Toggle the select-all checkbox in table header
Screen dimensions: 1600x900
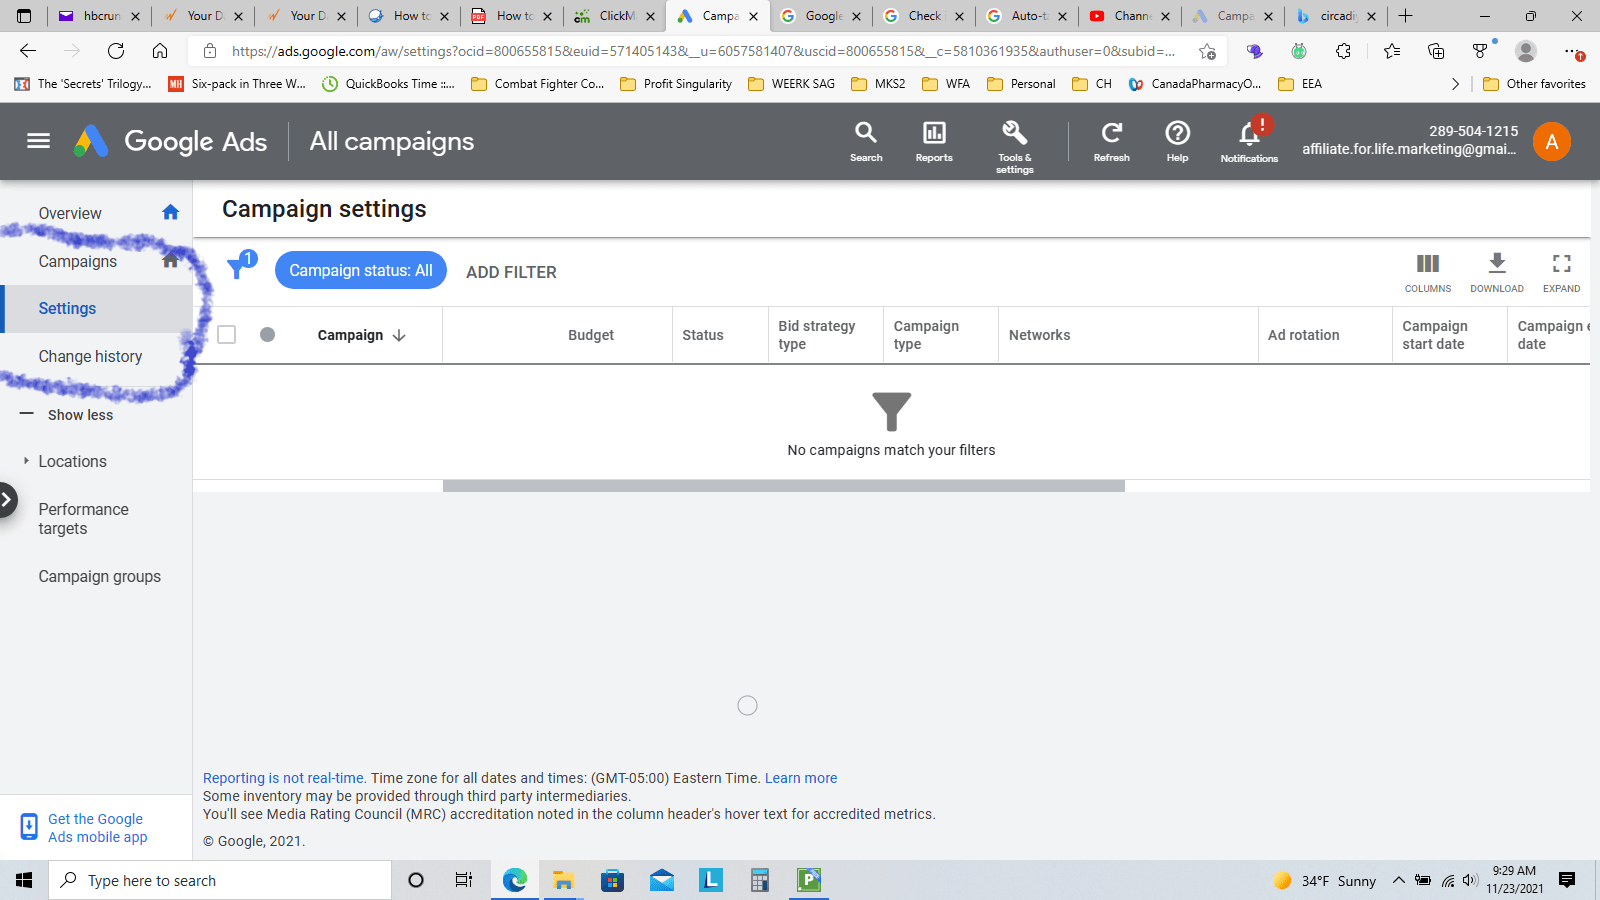pos(226,334)
